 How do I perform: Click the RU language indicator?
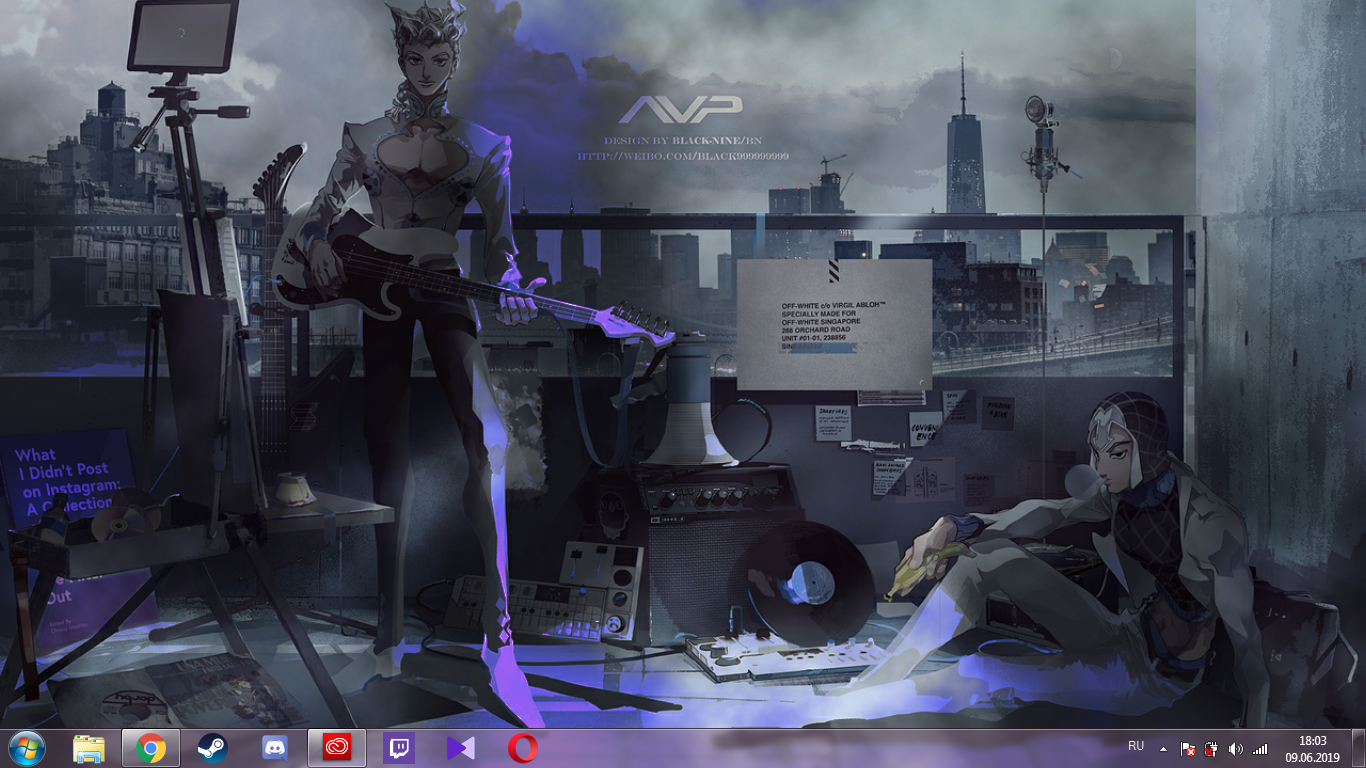pos(1136,747)
